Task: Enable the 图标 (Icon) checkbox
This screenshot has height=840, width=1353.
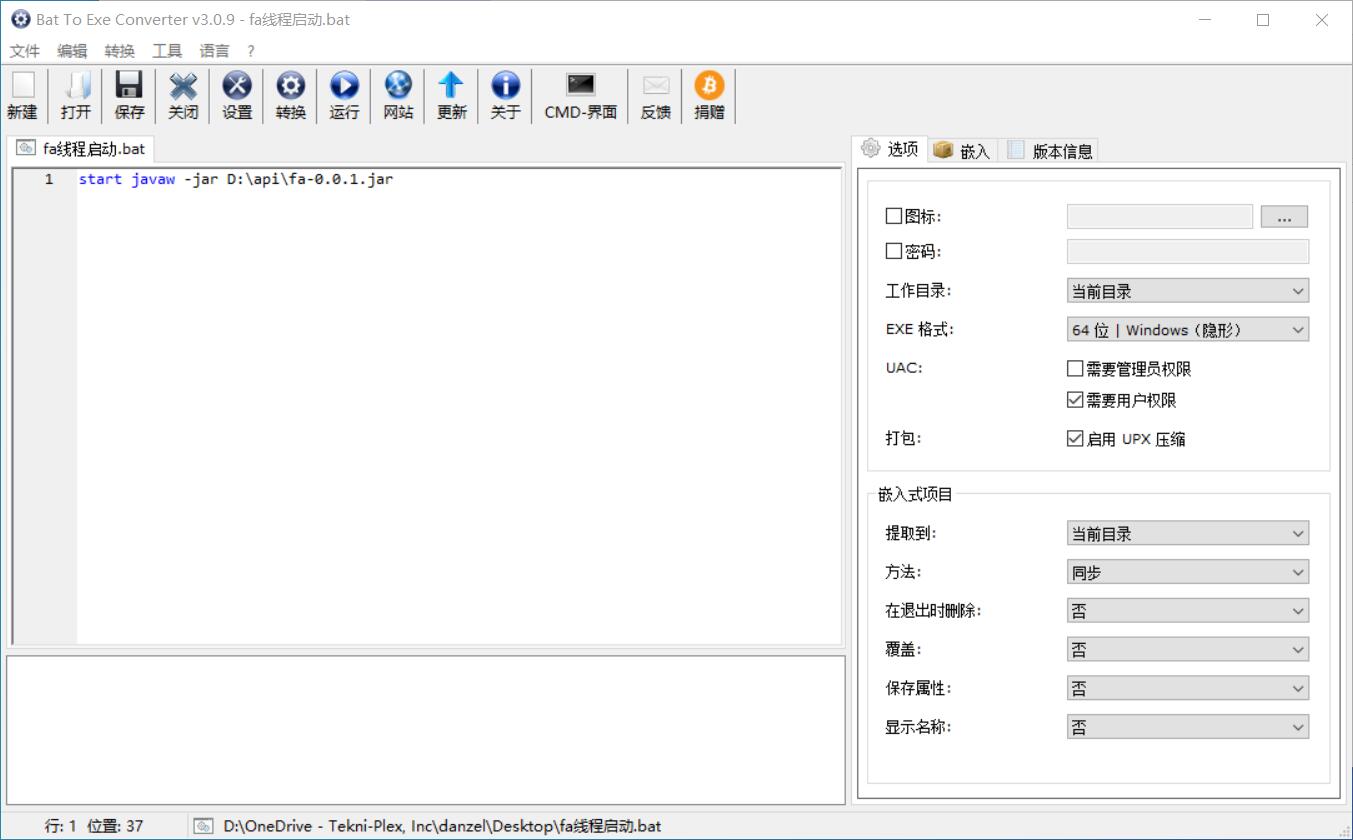Action: click(894, 216)
